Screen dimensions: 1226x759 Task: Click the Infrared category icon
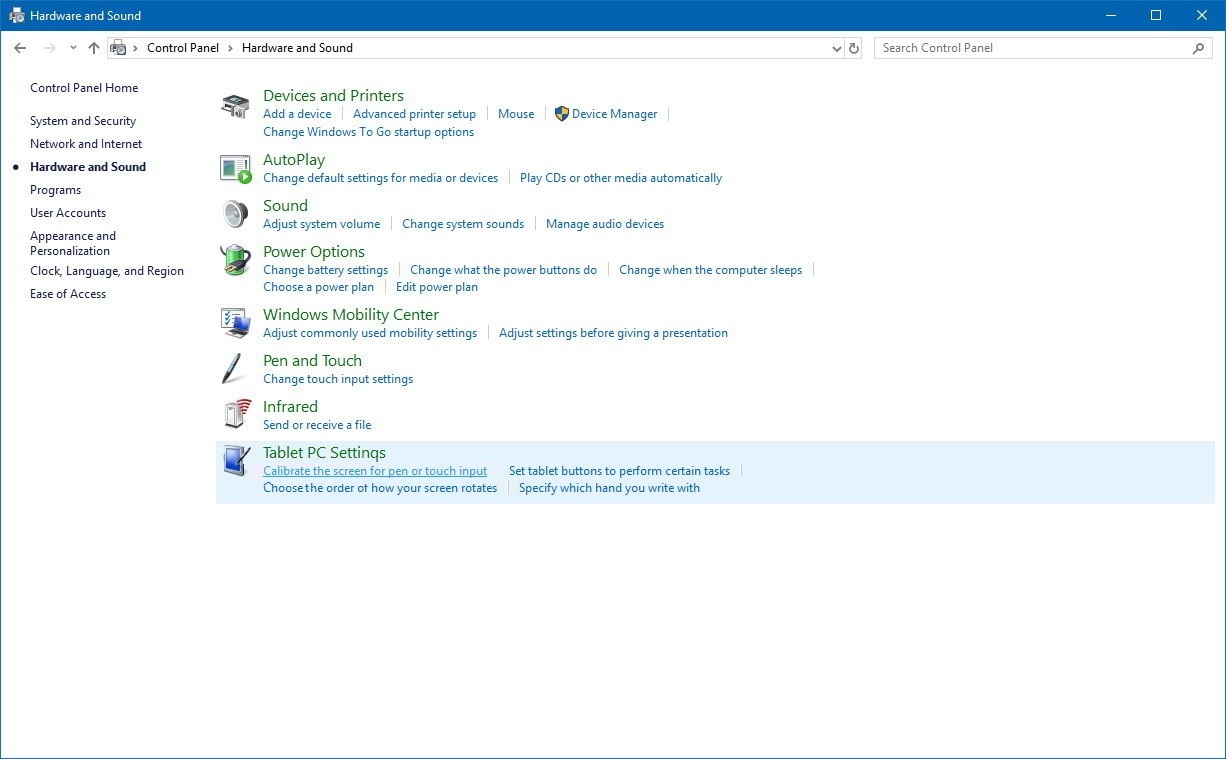pos(237,415)
